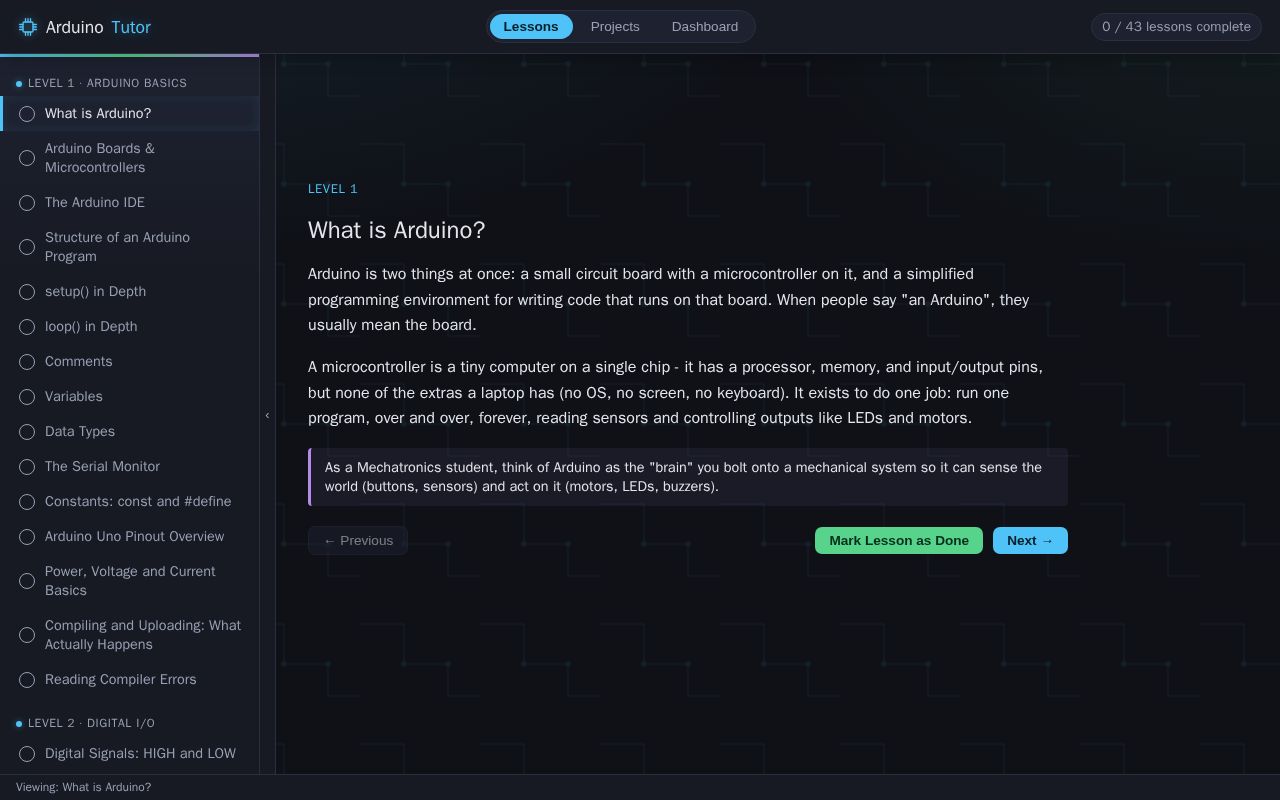Open the Comments lesson
The height and width of the screenshot is (800, 1280).
(130, 362)
